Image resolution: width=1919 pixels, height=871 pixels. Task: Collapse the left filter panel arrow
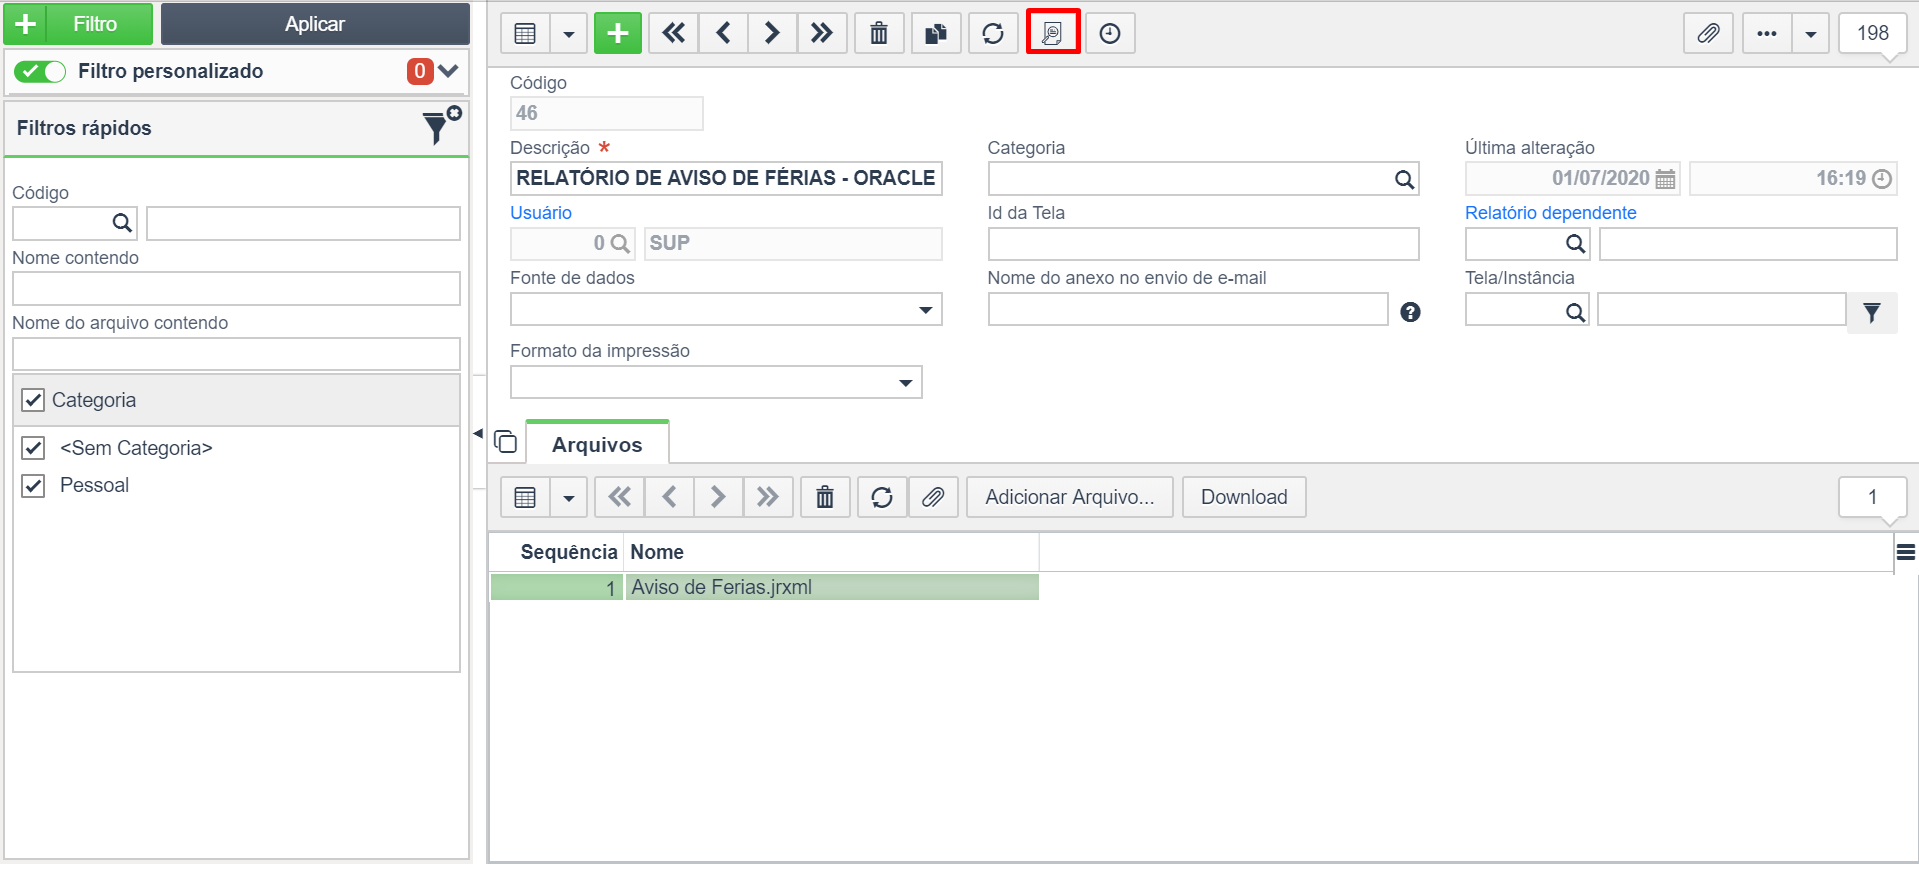pyautogui.click(x=478, y=433)
